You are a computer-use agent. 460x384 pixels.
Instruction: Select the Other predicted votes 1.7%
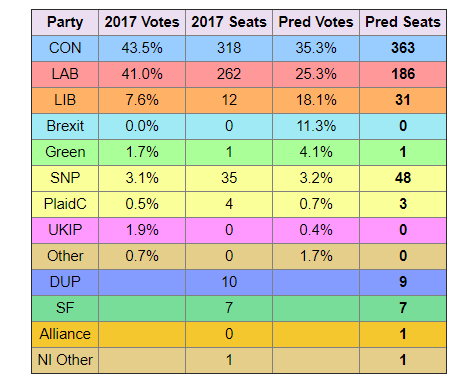316,256
